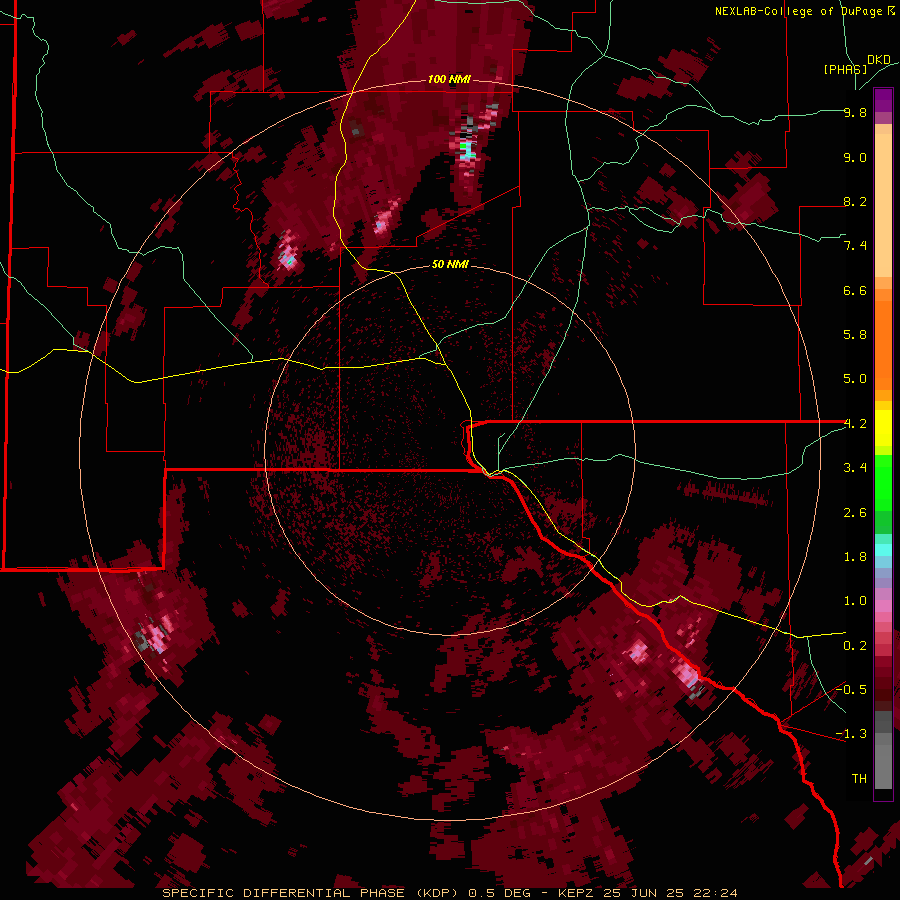The width and height of the screenshot is (900, 900).
Task: Select the -1.3 scale value
Action: pos(852,734)
